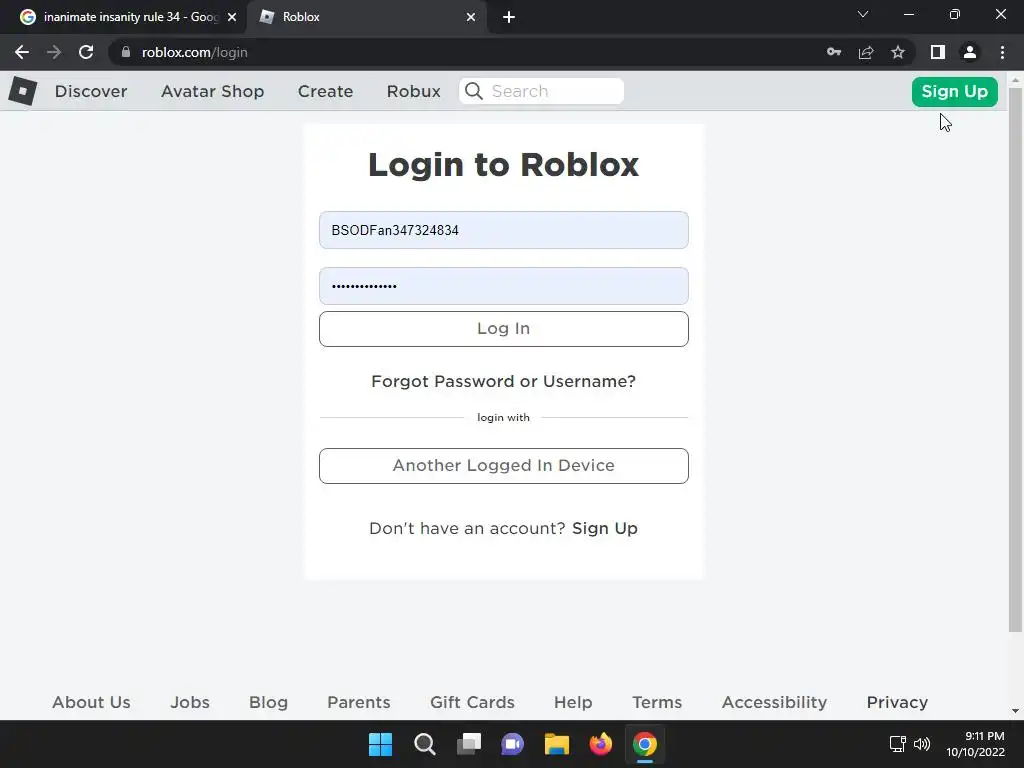Click the page vertical scrollbar
This screenshot has height=768, width=1024.
[1015, 359]
